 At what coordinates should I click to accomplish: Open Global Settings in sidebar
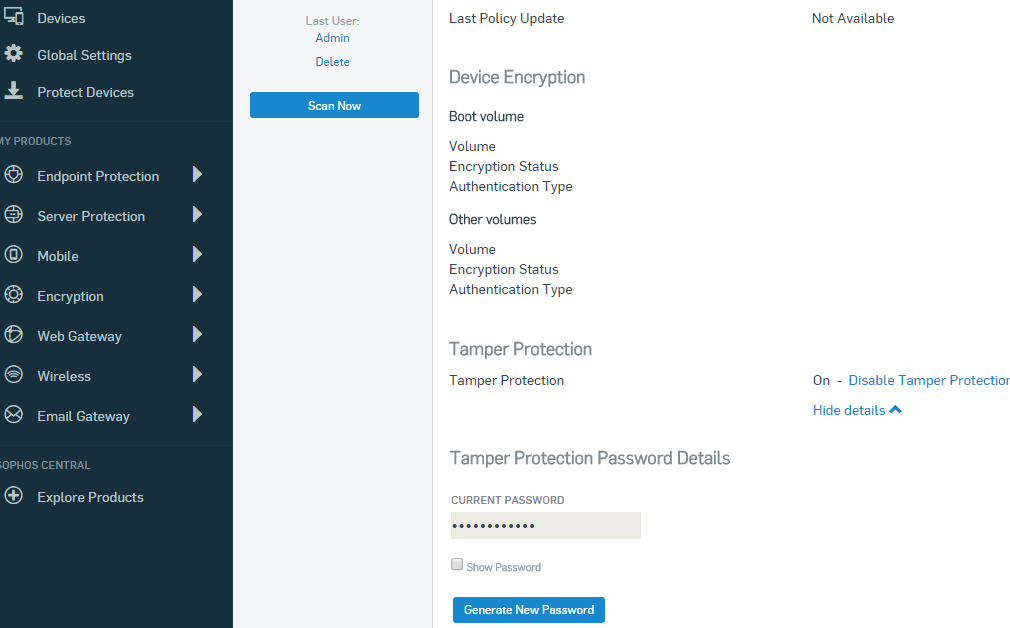point(84,55)
